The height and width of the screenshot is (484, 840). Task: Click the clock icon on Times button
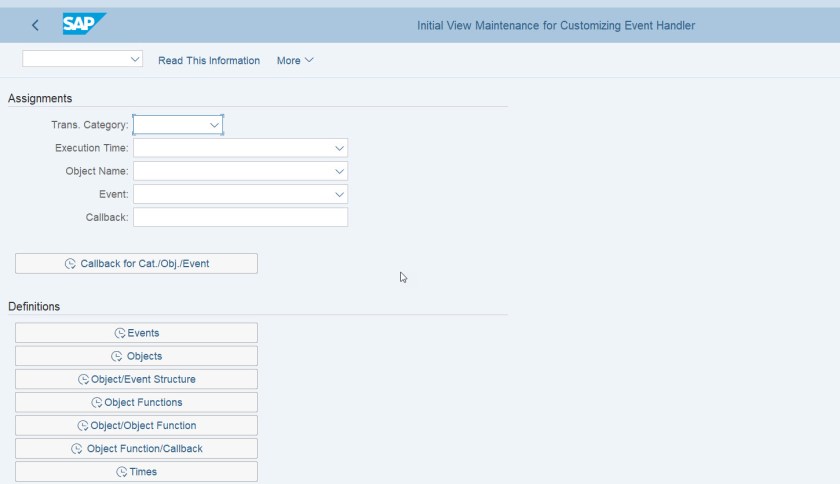121,472
